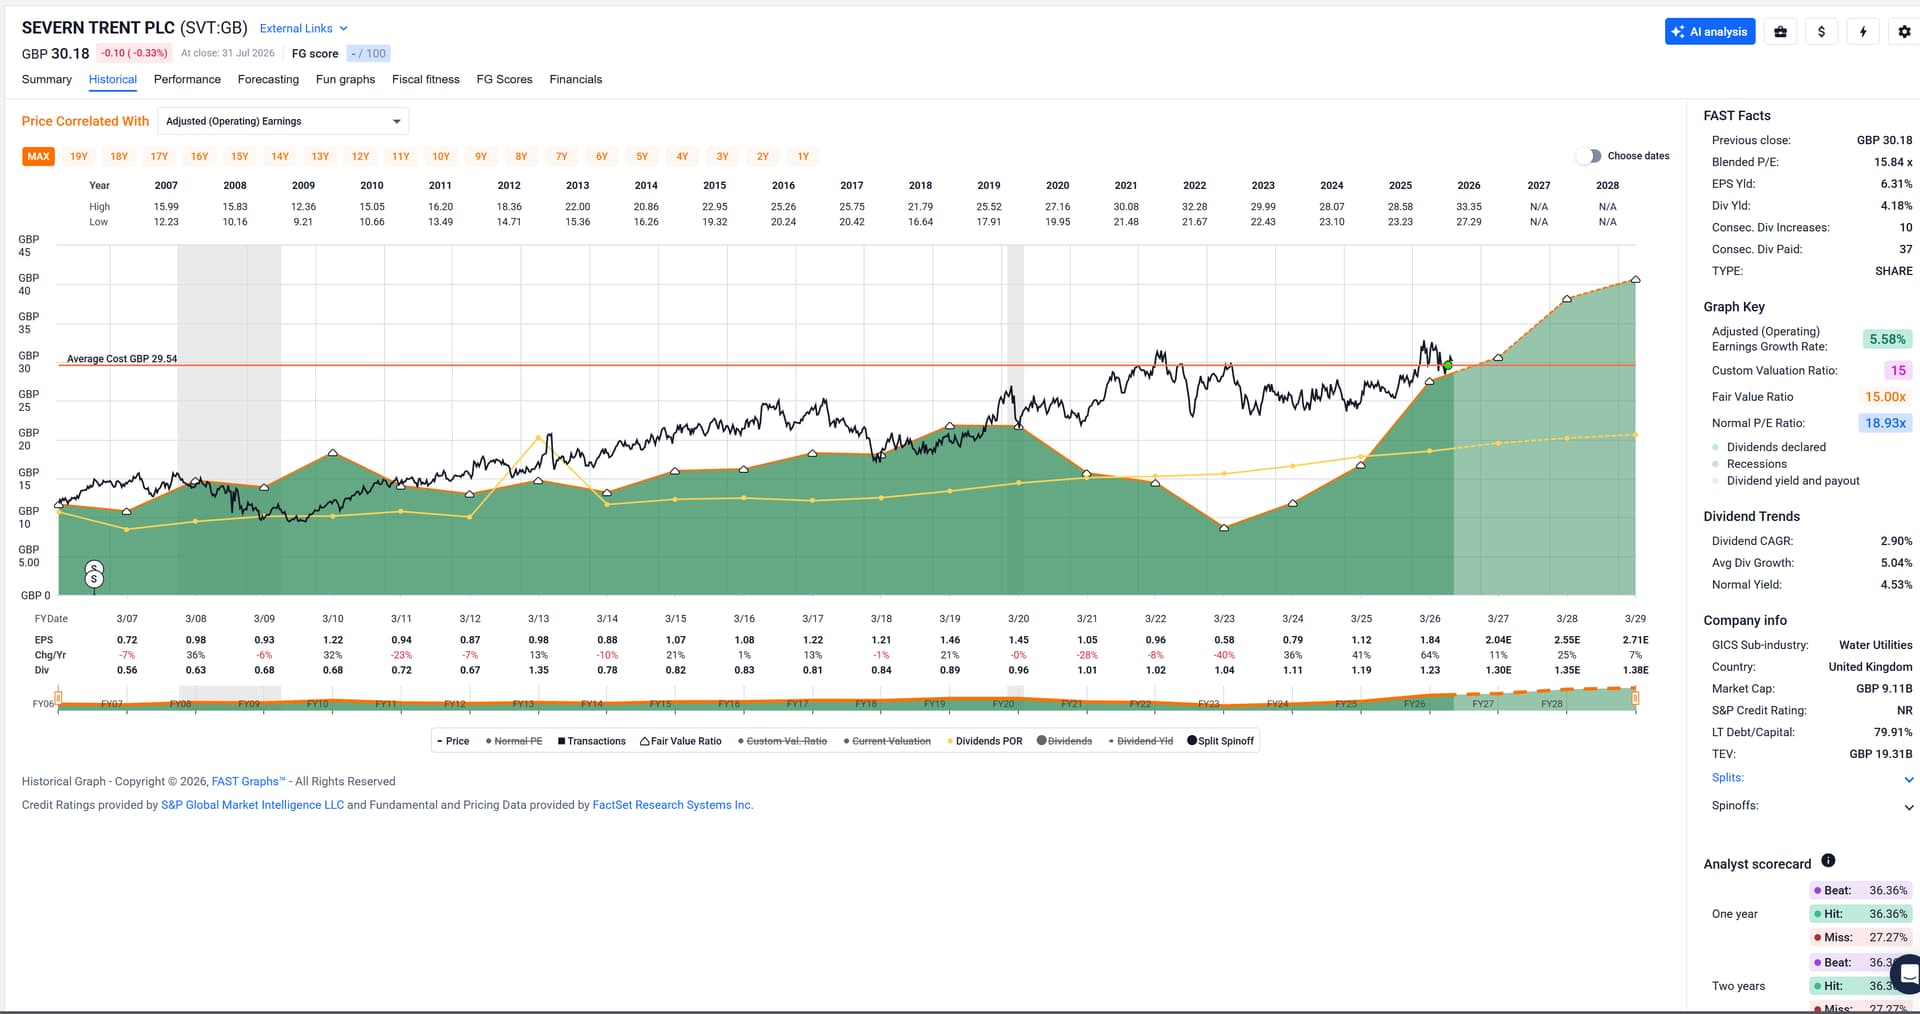Open S&P Global Market Intelligence LLC link
This screenshot has width=1920, height=1014.
click(252, 805)
